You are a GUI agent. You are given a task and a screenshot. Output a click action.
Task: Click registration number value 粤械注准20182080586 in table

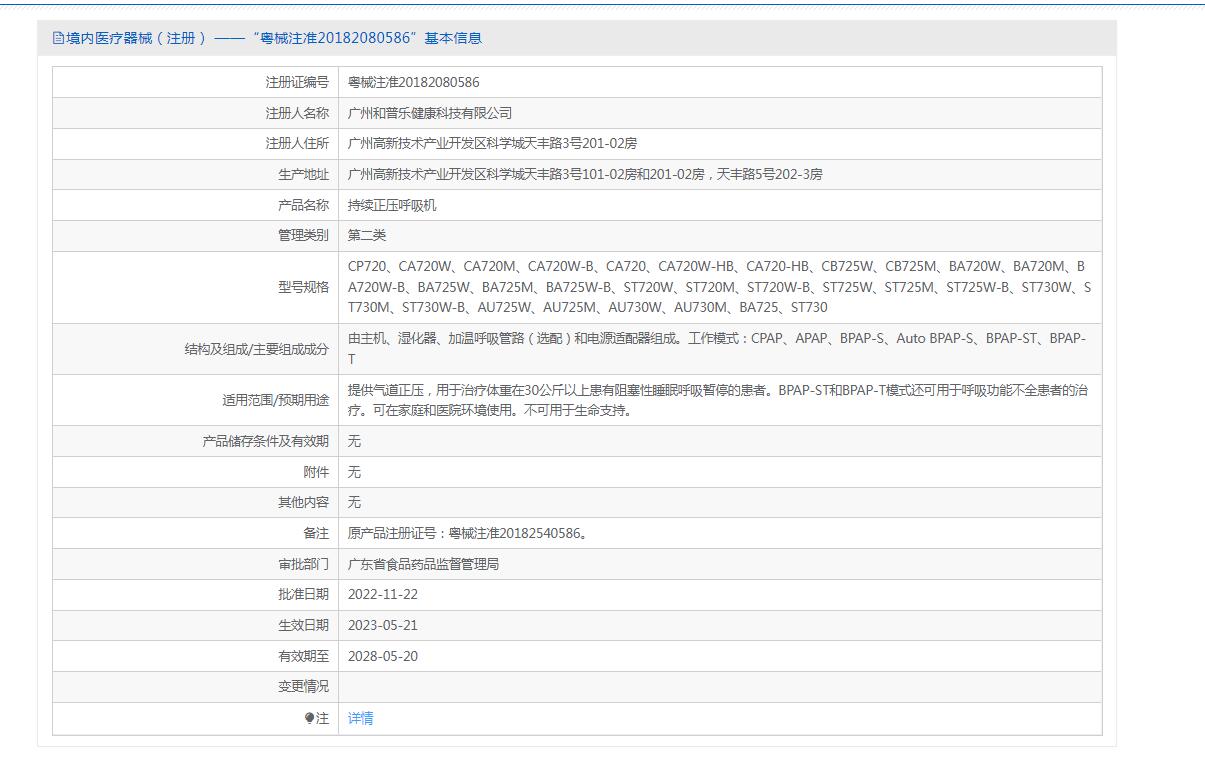coord(413,82)
